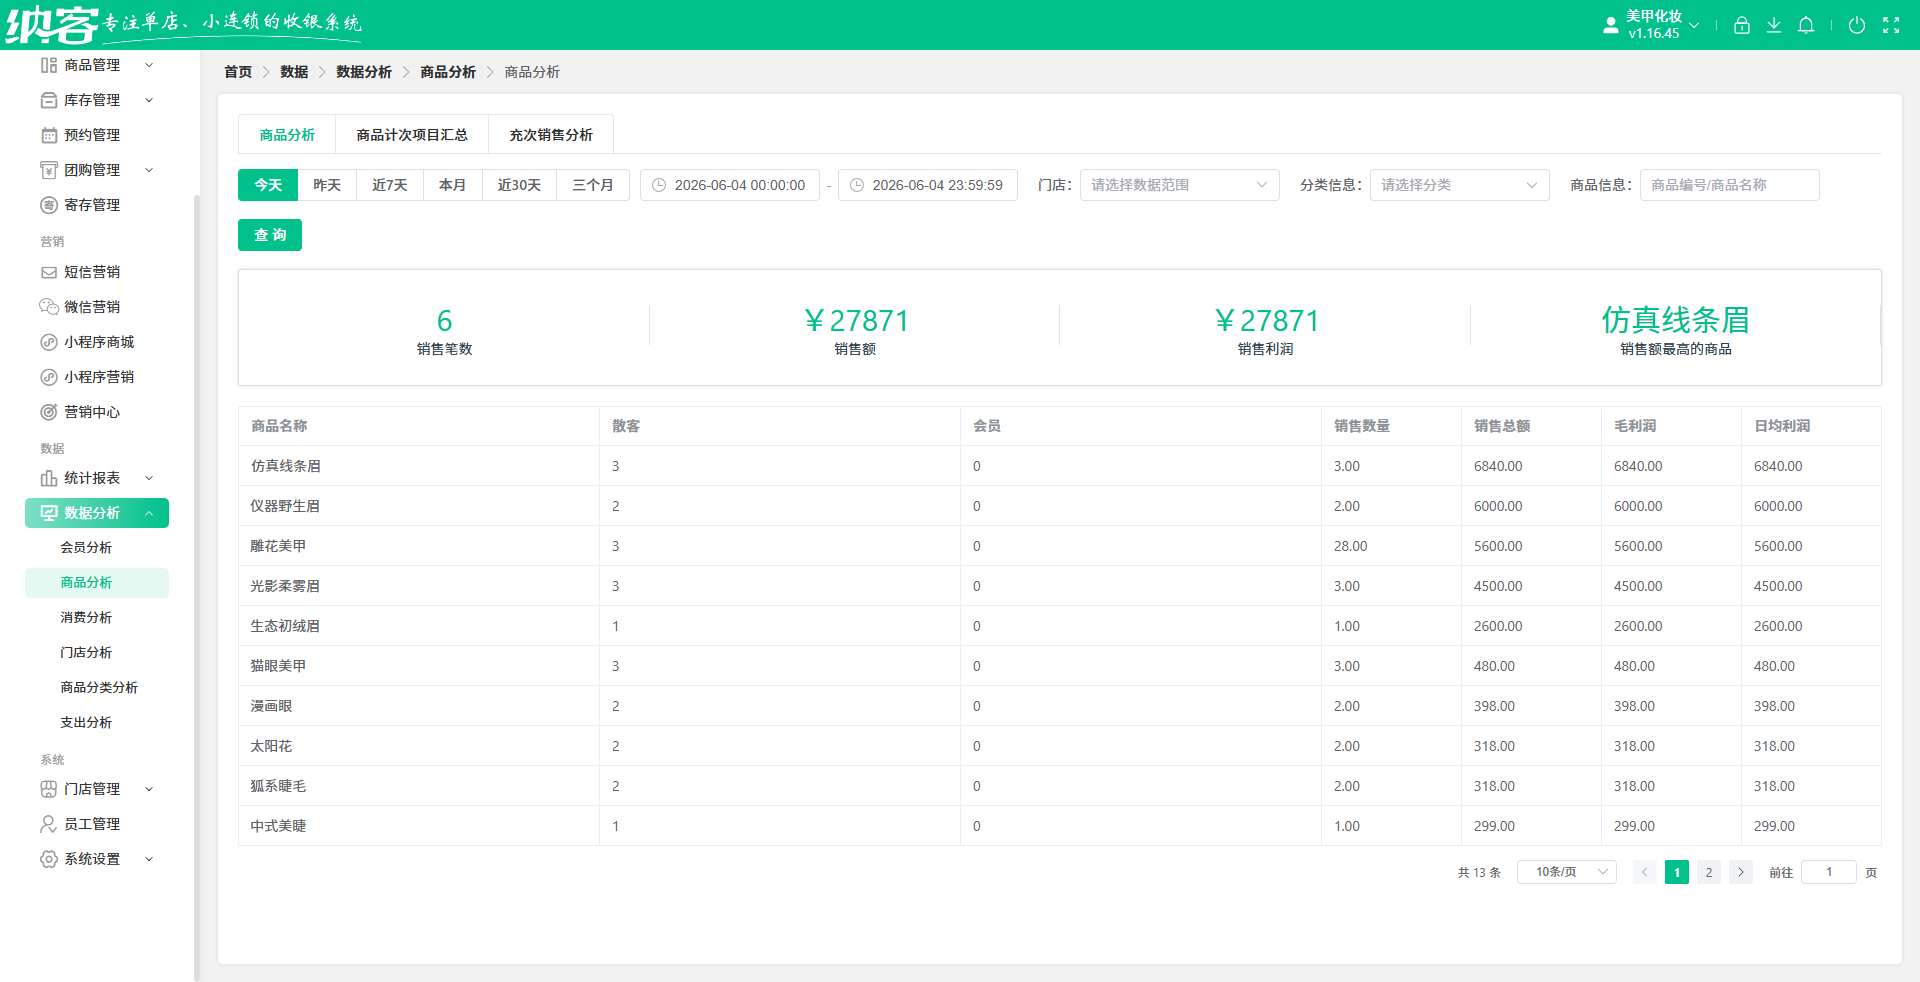The width and height of the screenshot is (1920, 982).
Task: Select the 本月 date range button
Action: (x=453, y=185)
